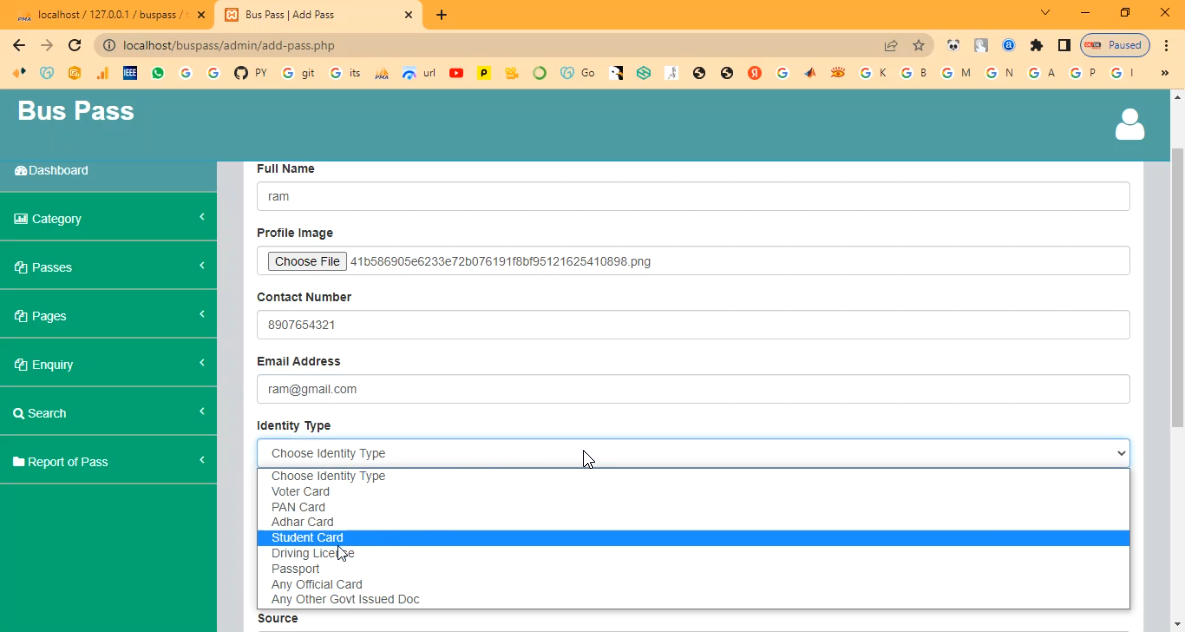Bookmark this page with the star icon
This screenshot has height=632, width=1185.
pos(918,45)
